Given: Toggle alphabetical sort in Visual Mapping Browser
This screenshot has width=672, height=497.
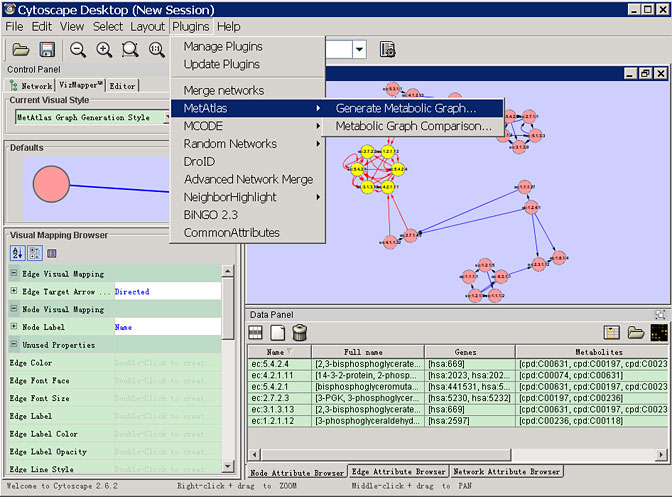Looking at the screenshot, I should (17, 253).
